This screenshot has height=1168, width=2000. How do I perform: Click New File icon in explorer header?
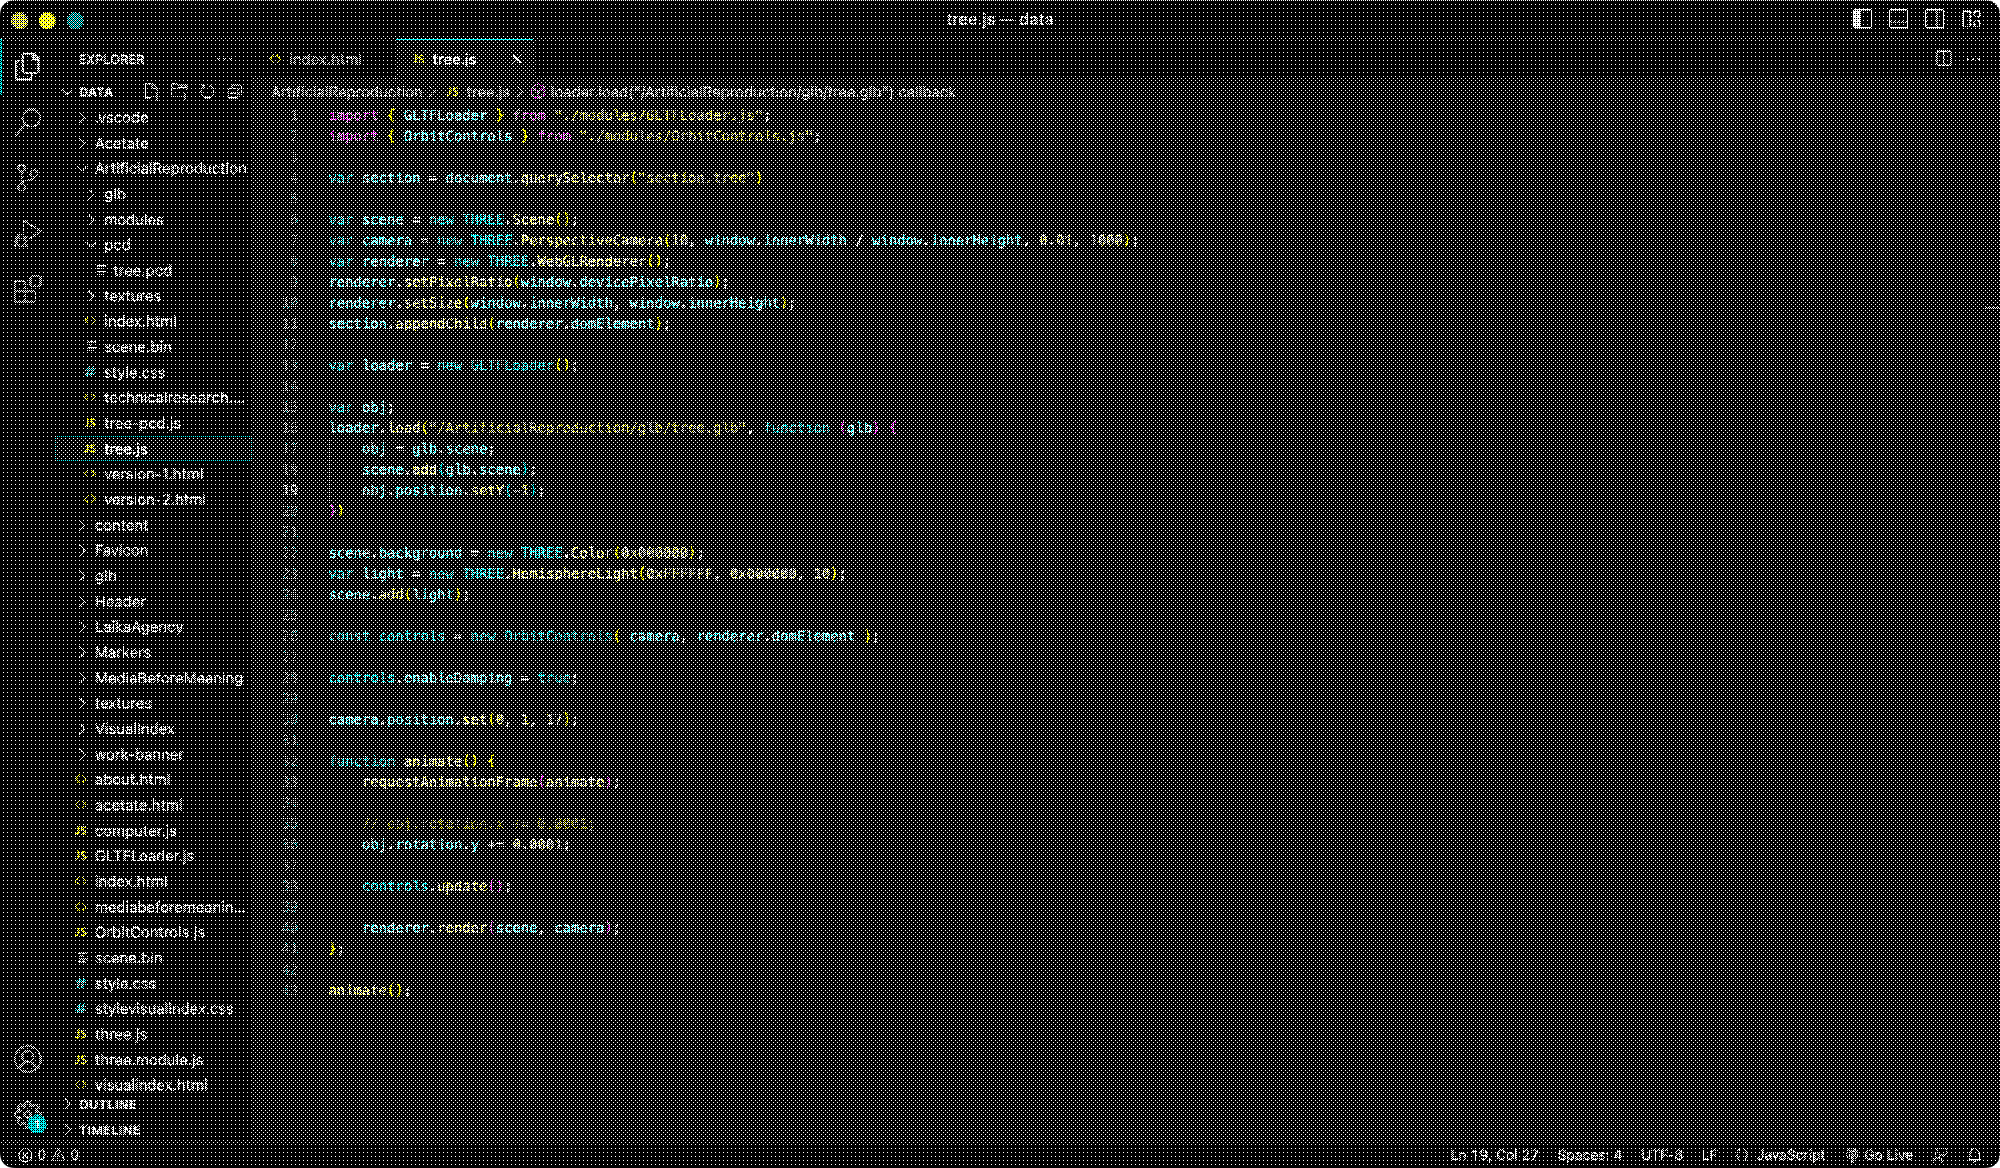point(151,92)
